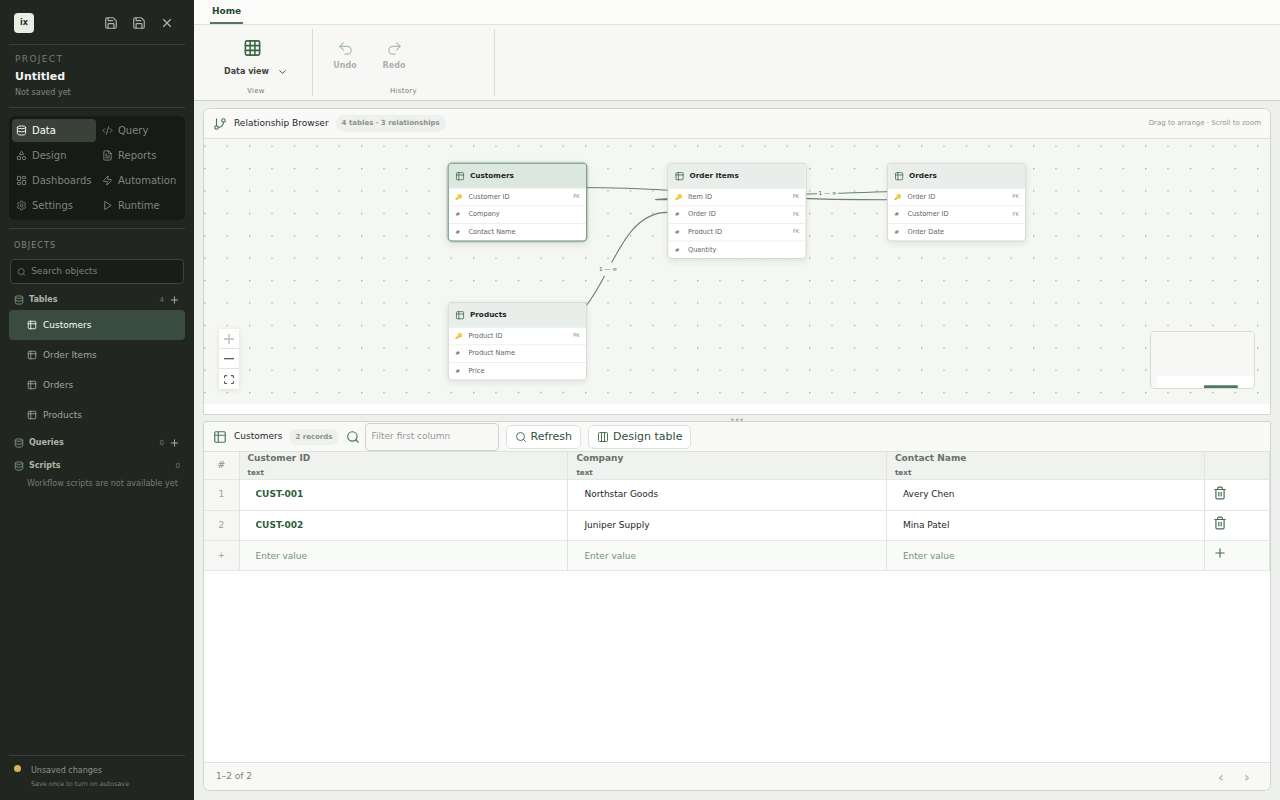The height and width of the screenshot is (800, 1280).
Task: Click the Company column header
Action: [727, 465]
